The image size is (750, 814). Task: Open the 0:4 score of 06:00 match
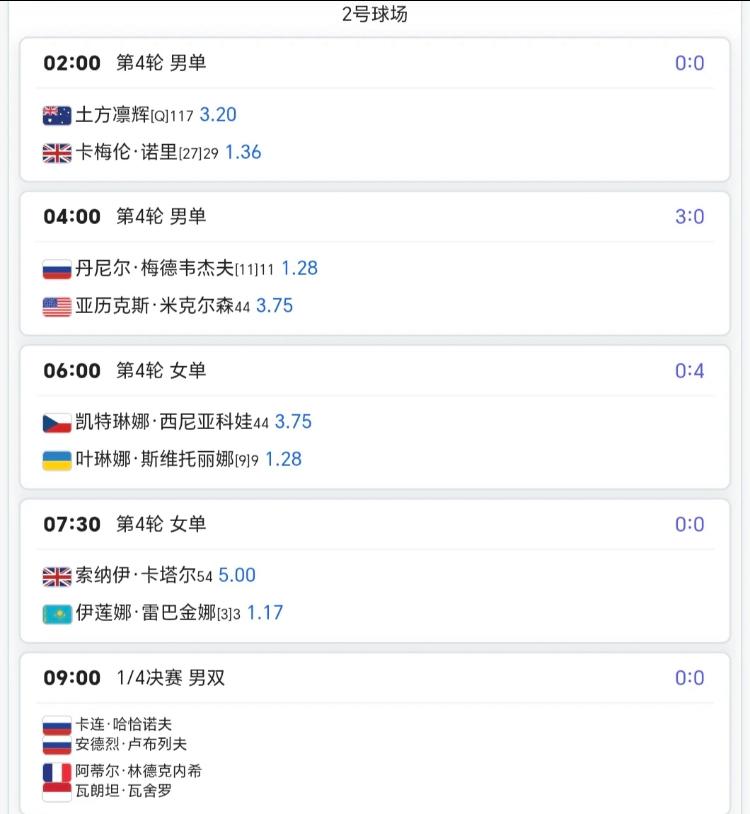click(689, 371)
